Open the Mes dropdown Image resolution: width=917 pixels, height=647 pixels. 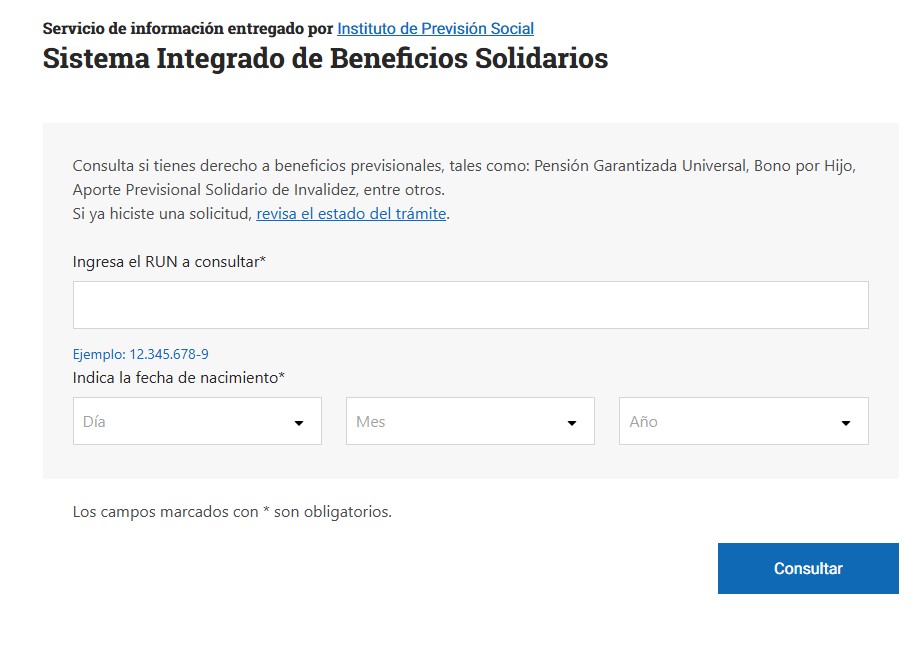tap(470, 422)
